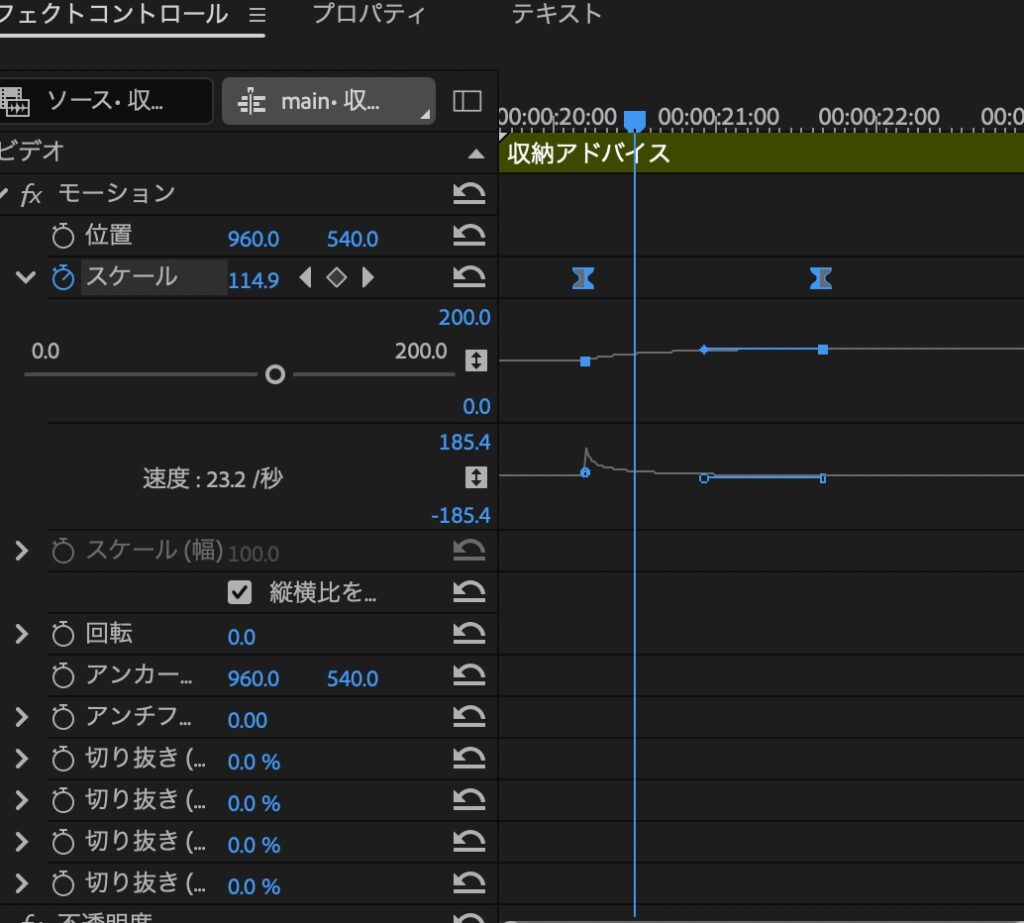
Task: Reset the Rotation (回転) parameter
Action: pyautogui.click(x=468, y=634)
